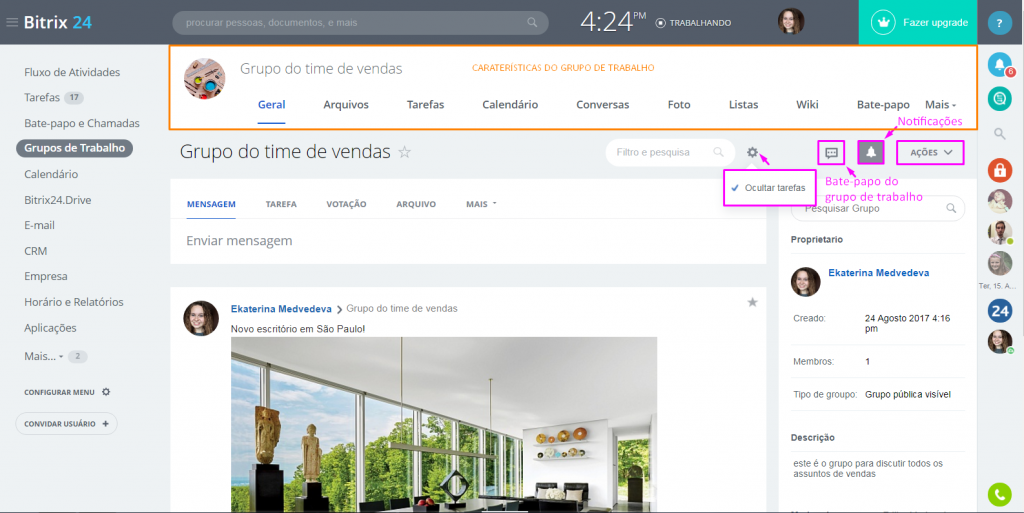Open CRM in left sidebar
Viewport: 1024px width, 513px height.
35,251
